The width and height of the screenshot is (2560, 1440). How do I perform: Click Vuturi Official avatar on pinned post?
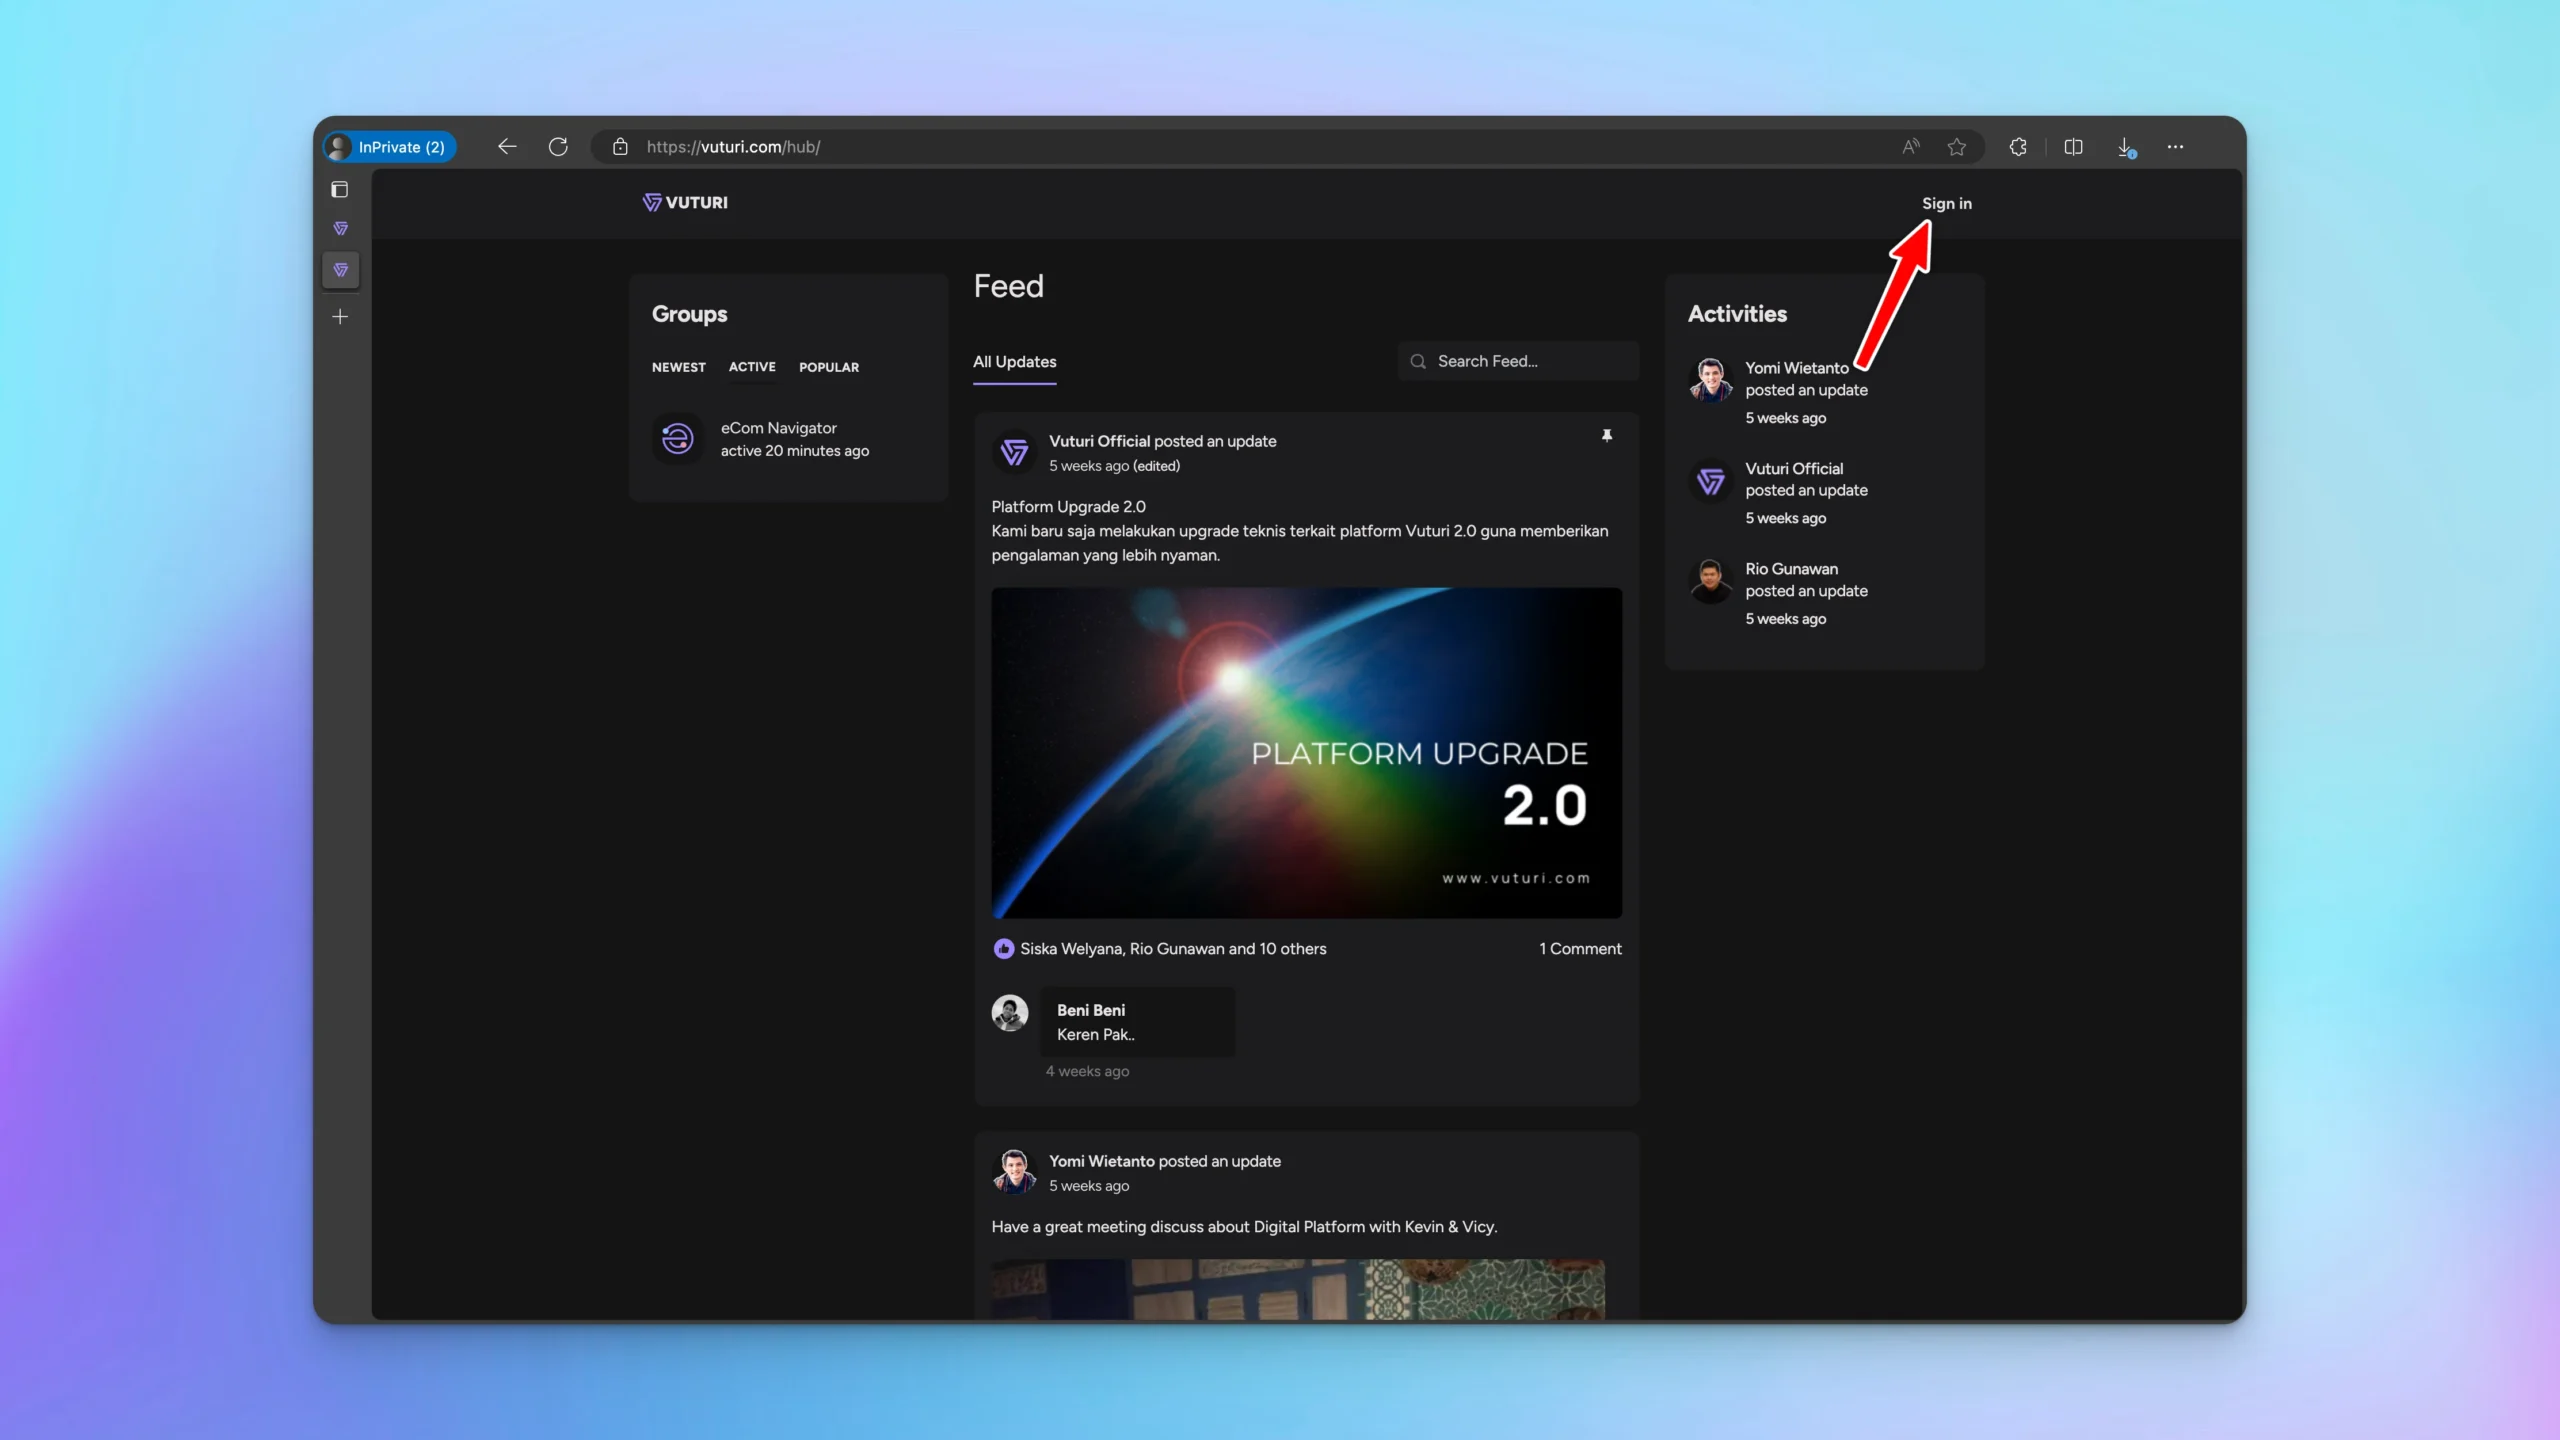[x=1014, y=452]
